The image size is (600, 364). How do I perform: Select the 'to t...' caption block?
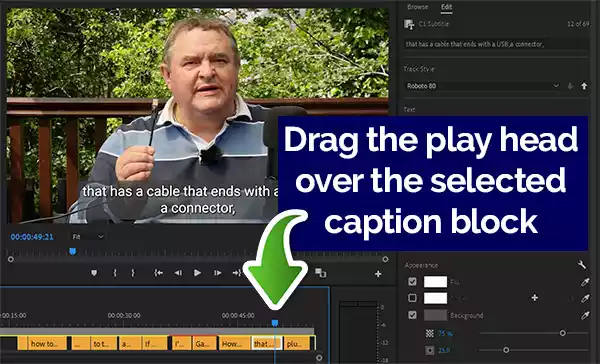tap(104, 343)
